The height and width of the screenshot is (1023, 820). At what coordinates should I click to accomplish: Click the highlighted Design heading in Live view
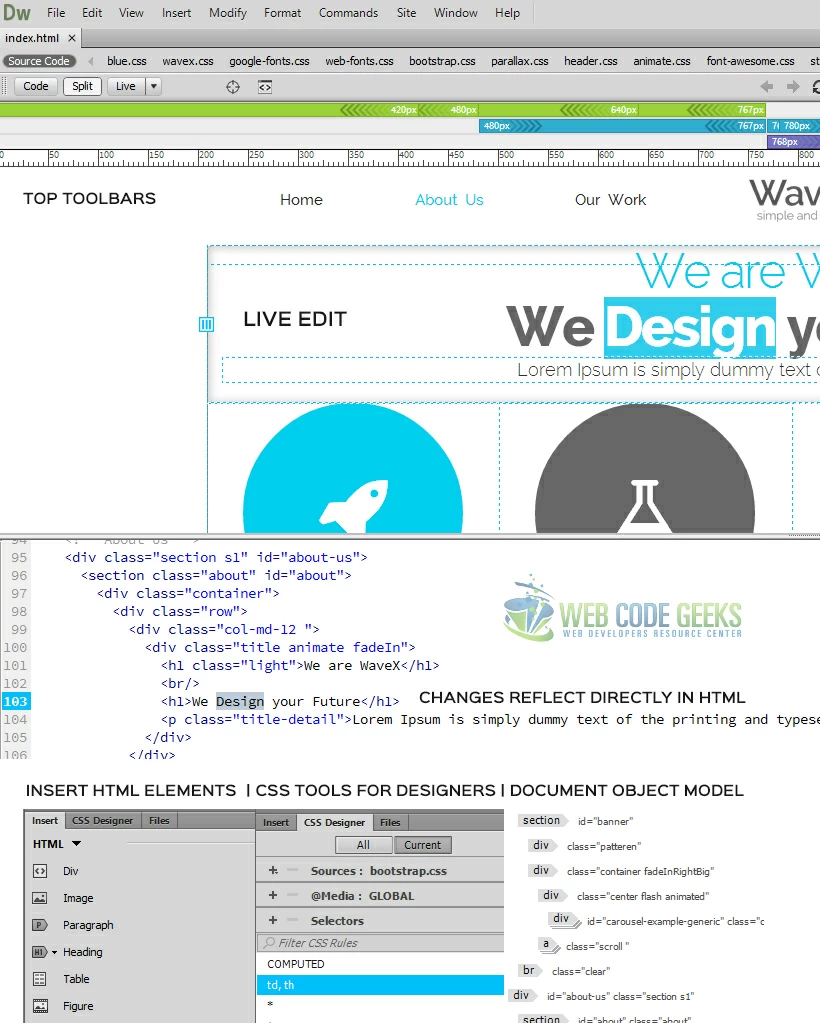click(690, 328)
